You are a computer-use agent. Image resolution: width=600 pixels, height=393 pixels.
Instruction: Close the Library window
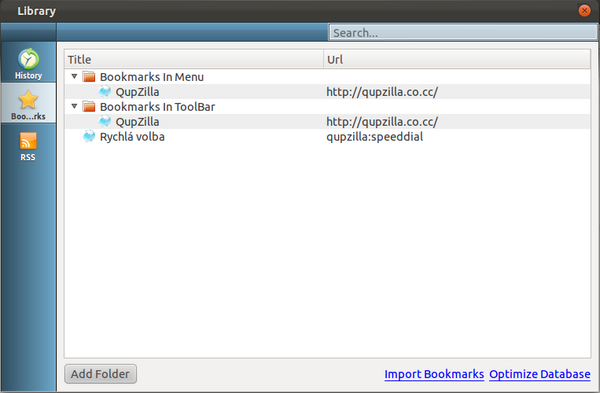tap(584, 10)
